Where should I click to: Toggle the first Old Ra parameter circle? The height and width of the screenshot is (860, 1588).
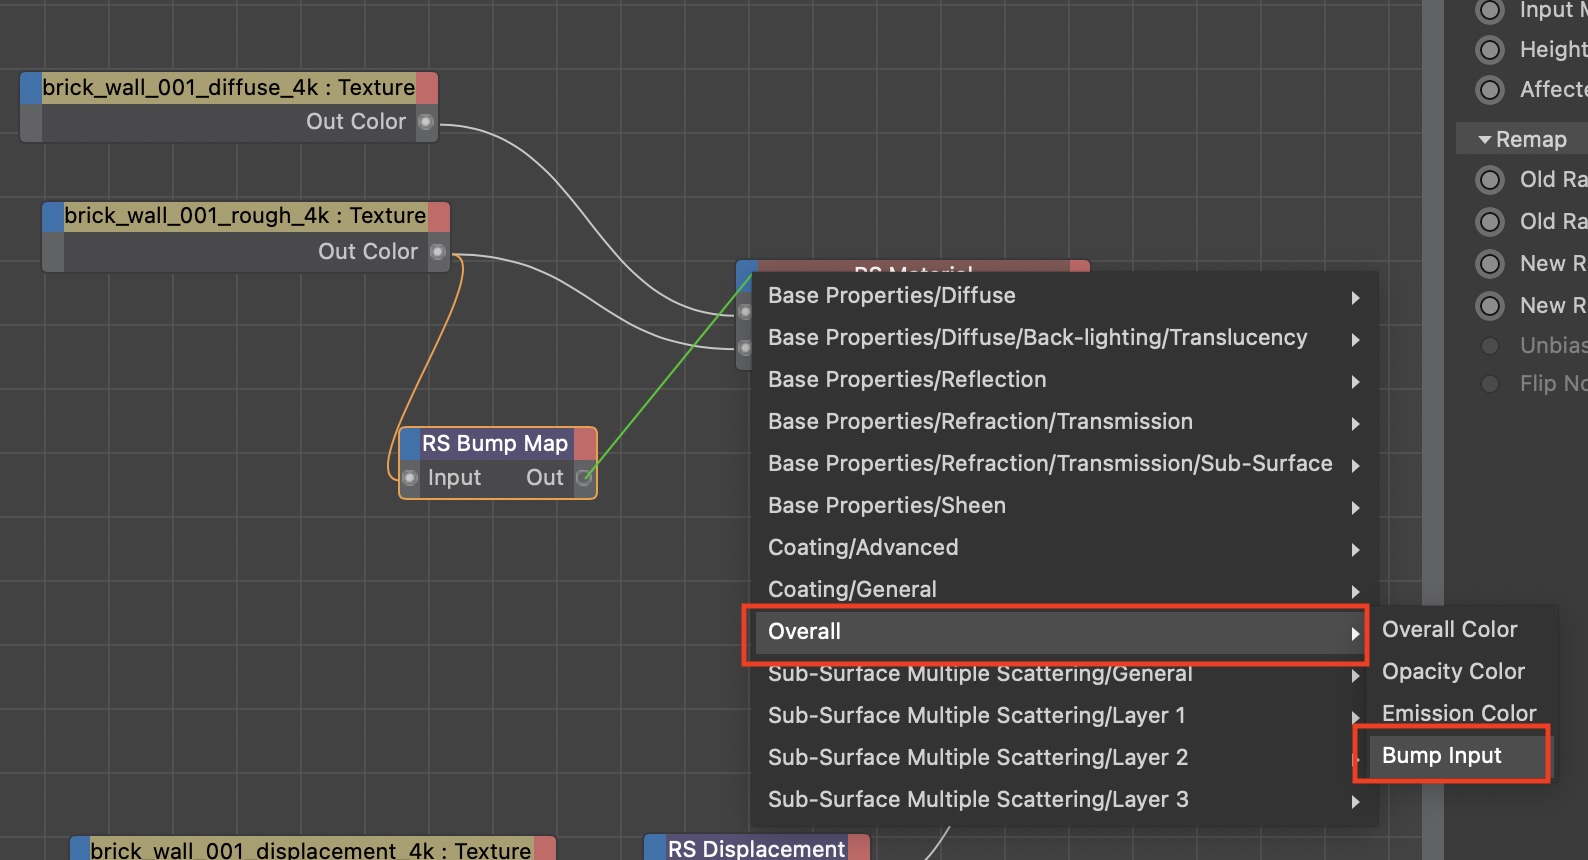tap(1490, 180)
